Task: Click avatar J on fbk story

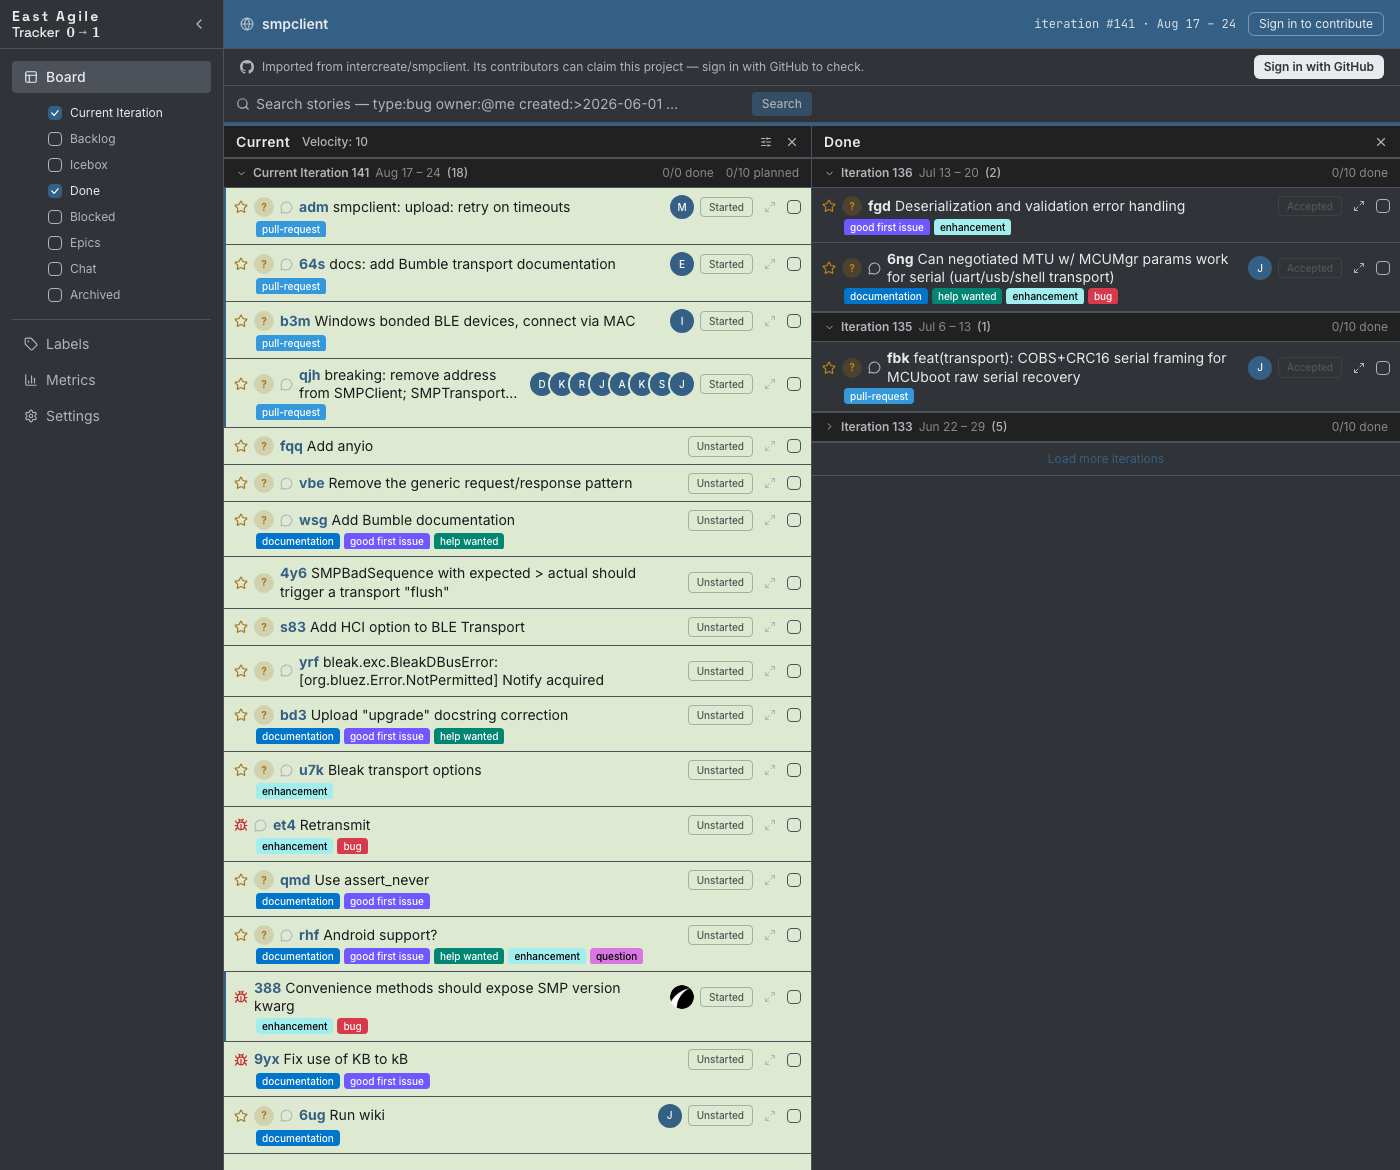Action: [x=1260, y=367]
